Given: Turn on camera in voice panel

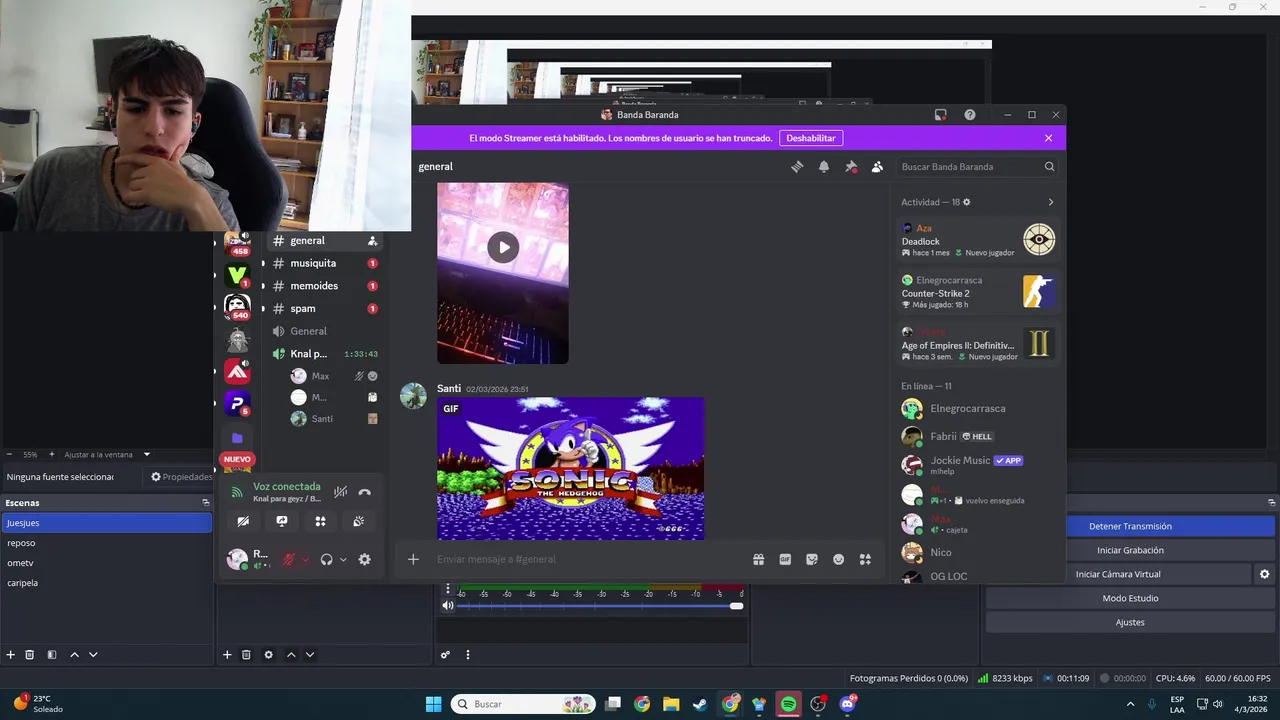Looking at the screenshot, I should [x=243, y=521].
